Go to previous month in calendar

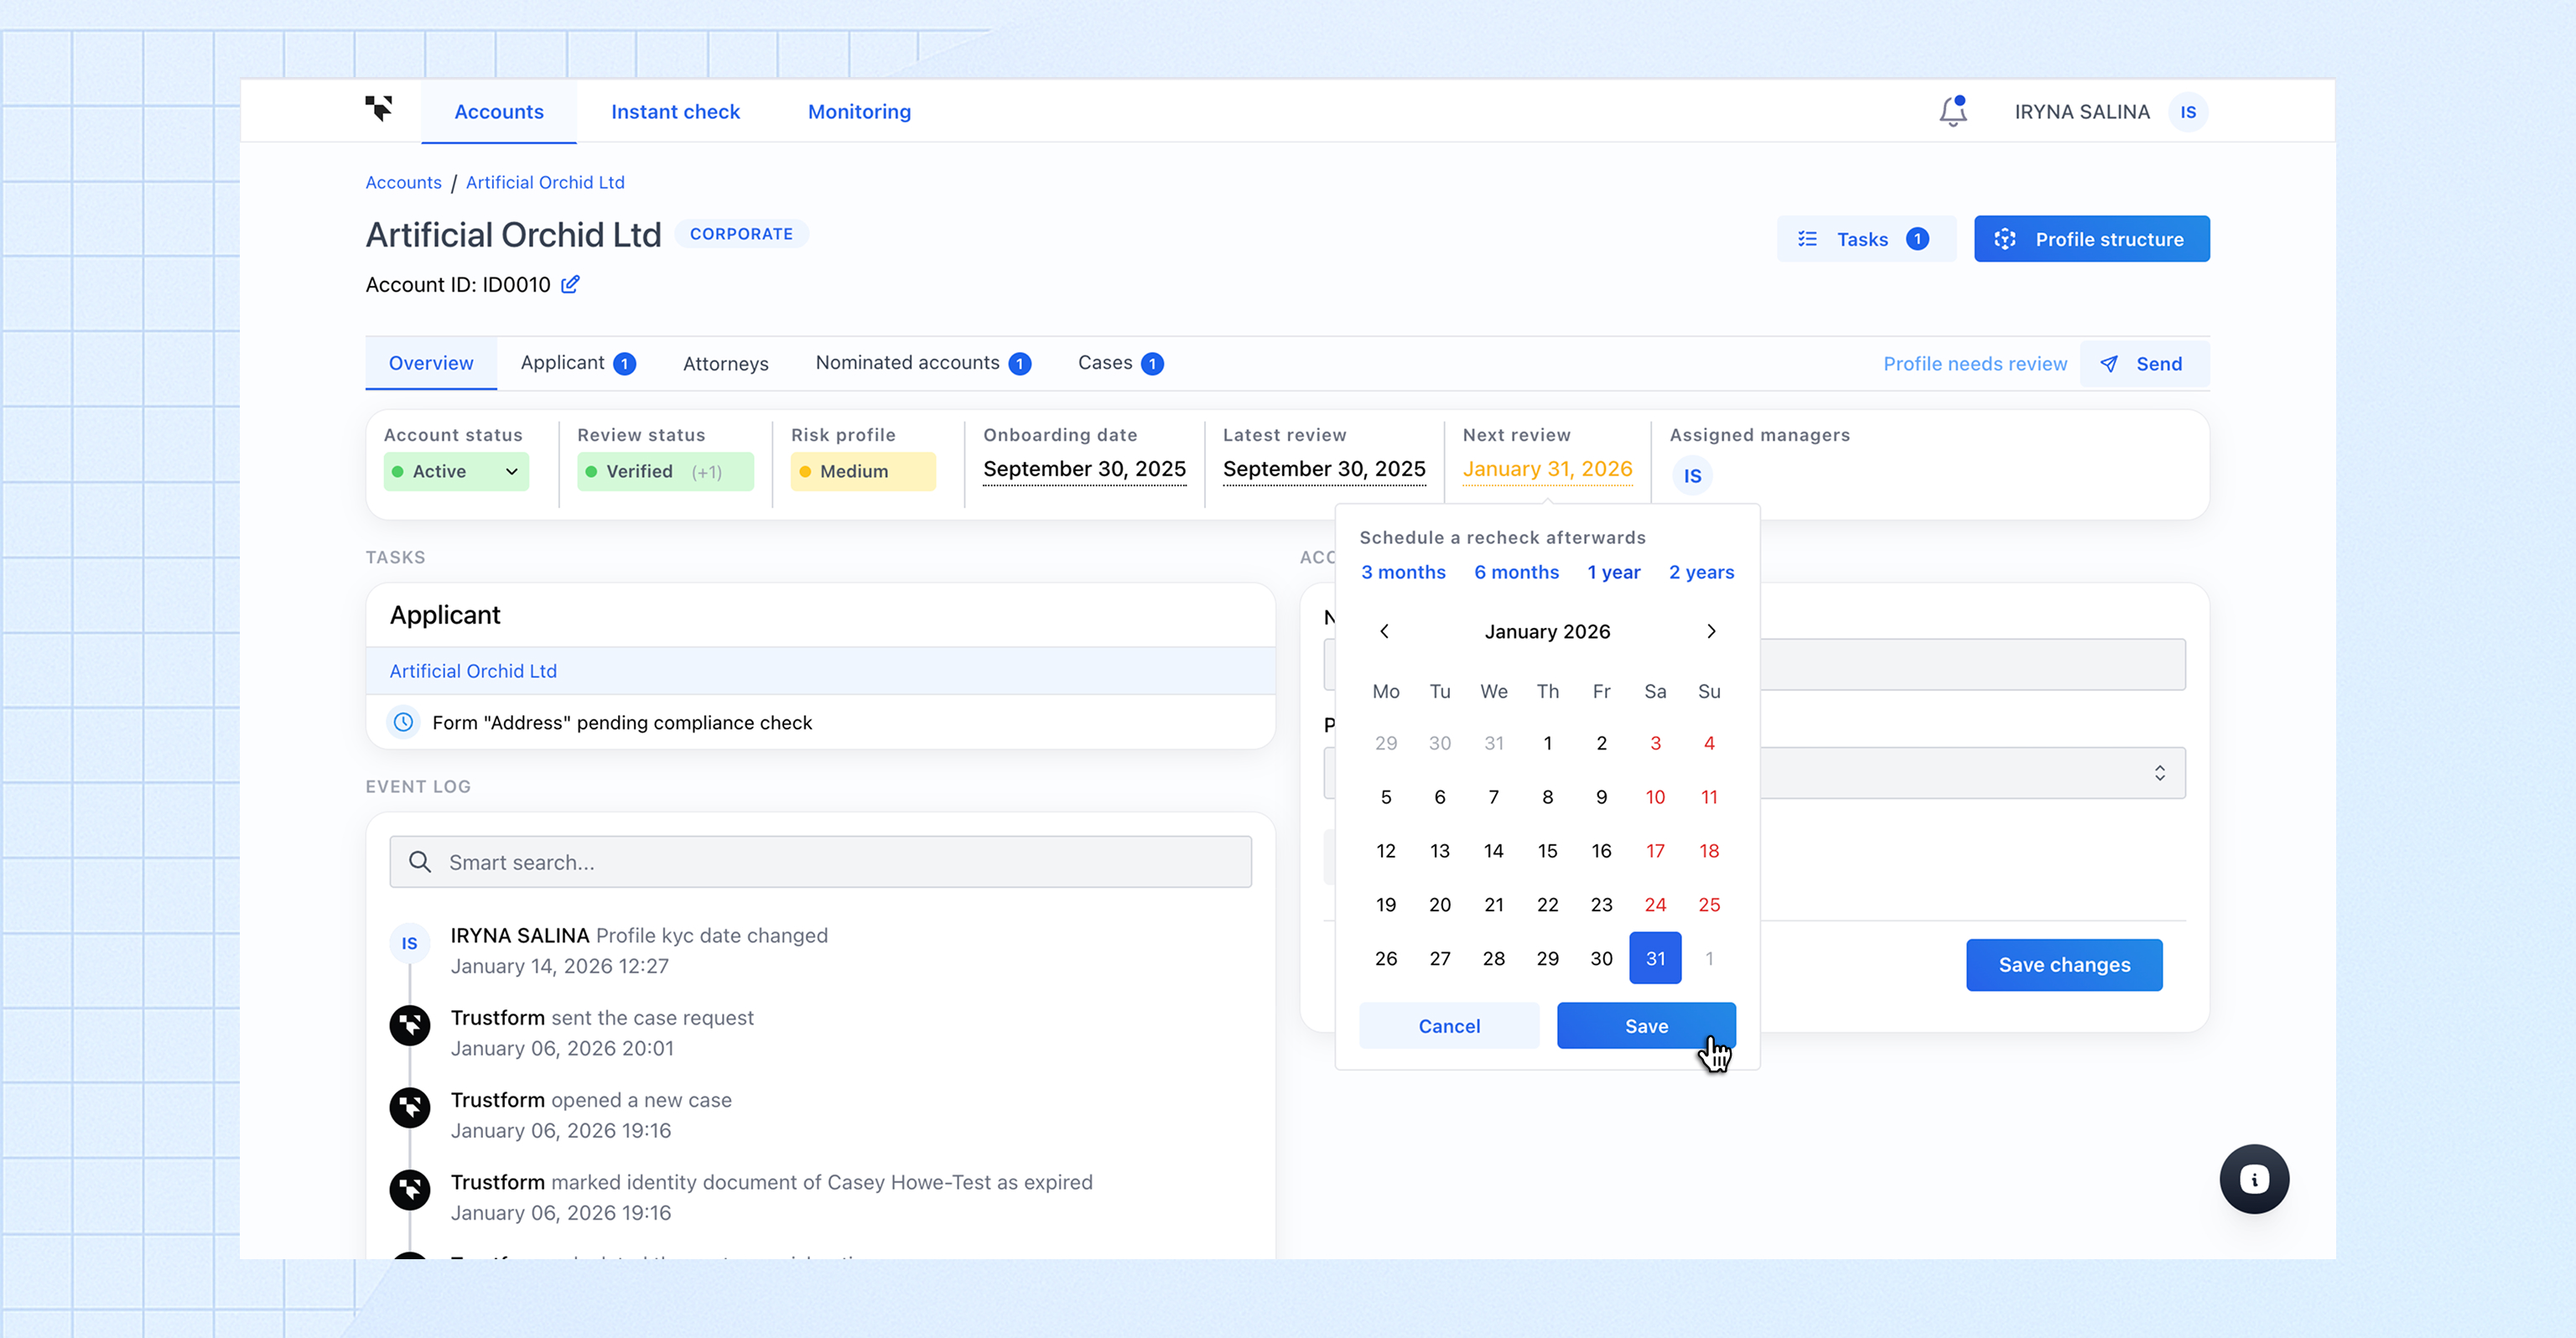pos(1384,631)
